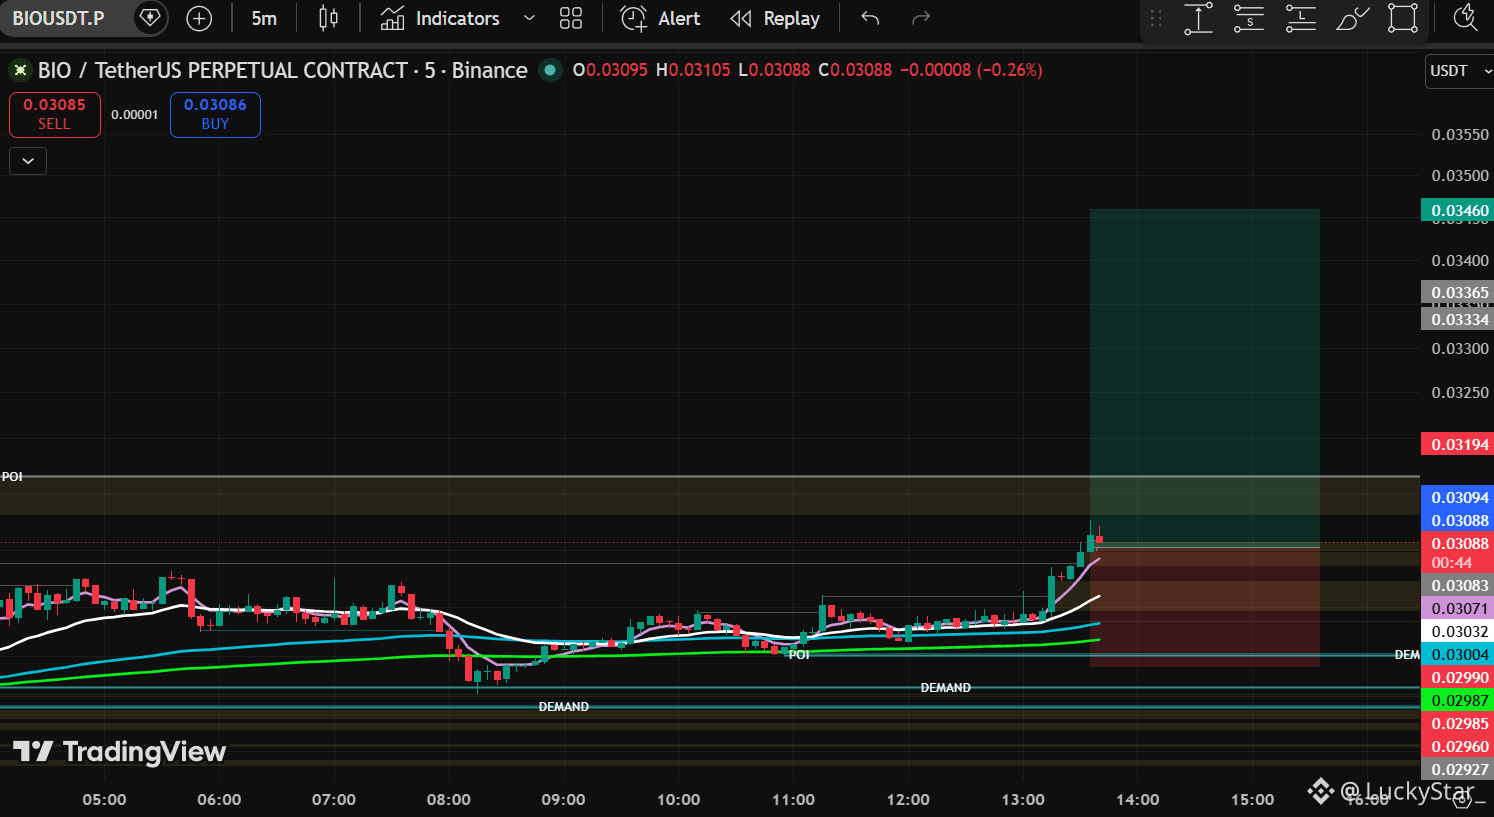Click the bright green 0.02987 price label

(1457, 700)
